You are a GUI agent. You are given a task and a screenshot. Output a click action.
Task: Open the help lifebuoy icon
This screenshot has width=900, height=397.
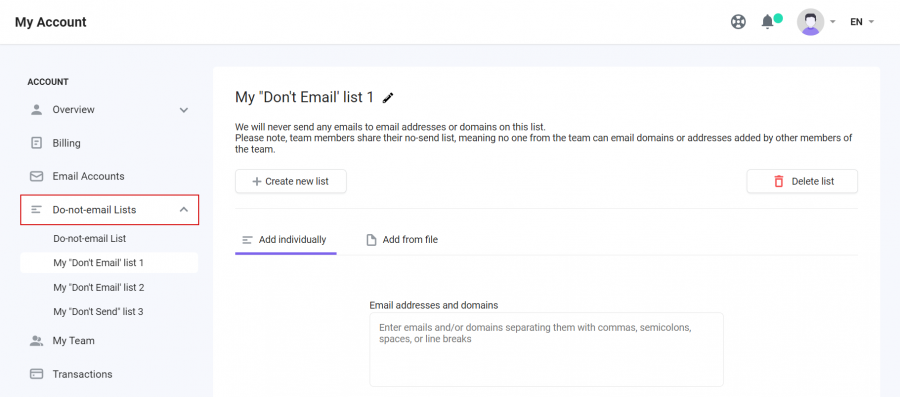coord(738,22)
